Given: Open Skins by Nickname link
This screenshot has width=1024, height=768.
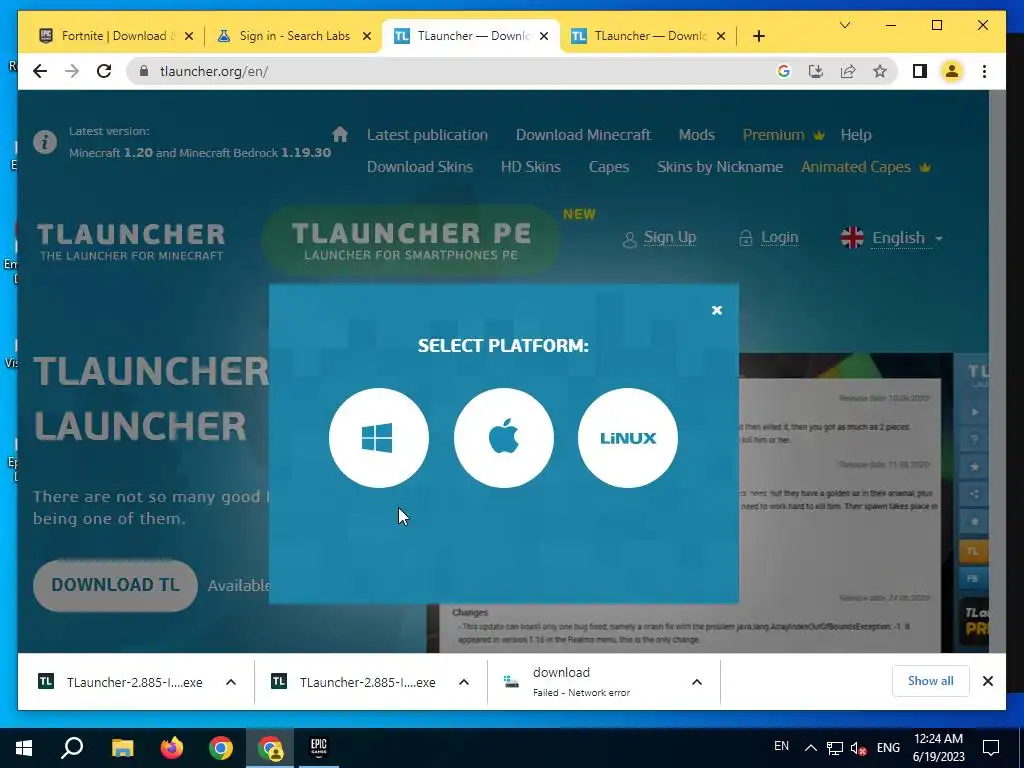Looking at the screenshot, I should [720, 167].
